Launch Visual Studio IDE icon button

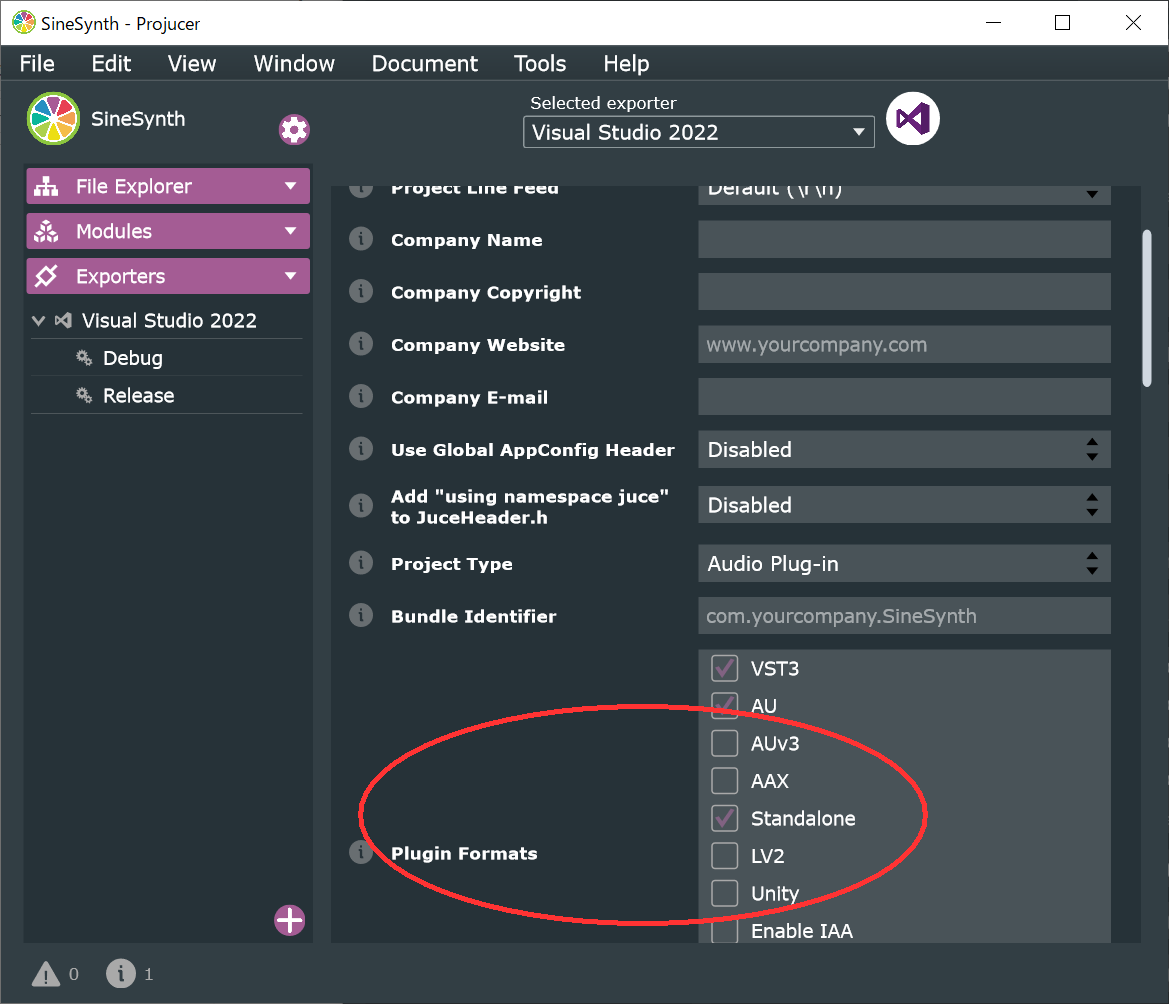pos(913,119)
